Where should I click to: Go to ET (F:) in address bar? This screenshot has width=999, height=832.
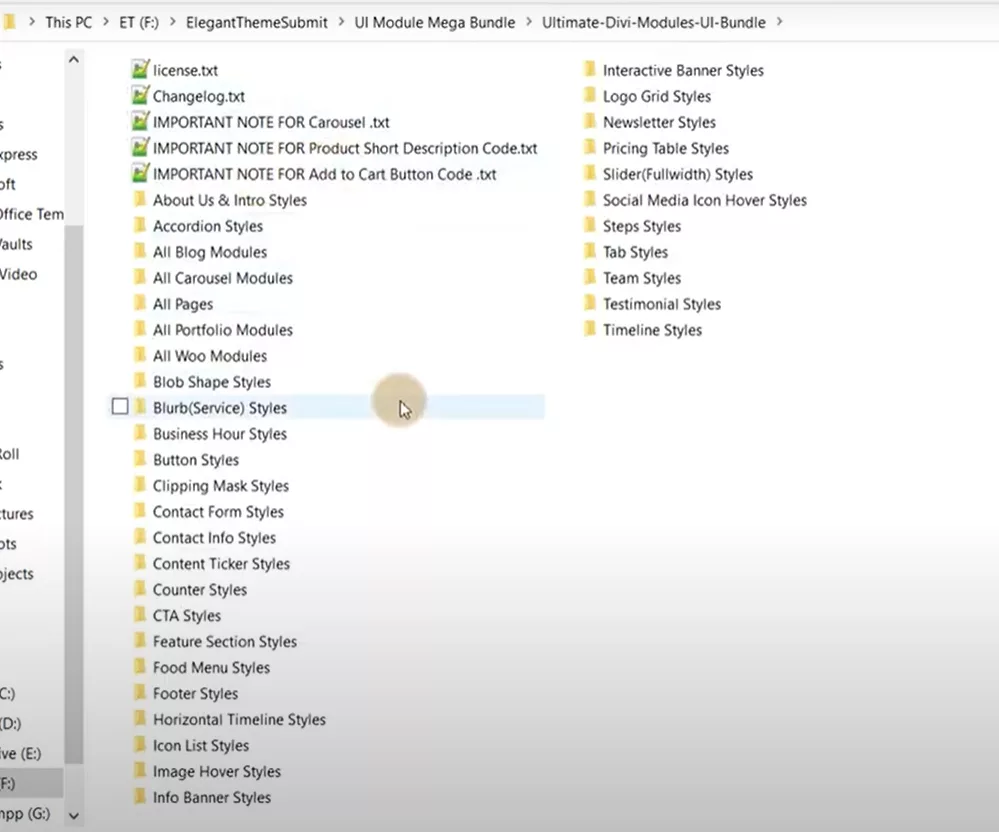click(139, 22)
